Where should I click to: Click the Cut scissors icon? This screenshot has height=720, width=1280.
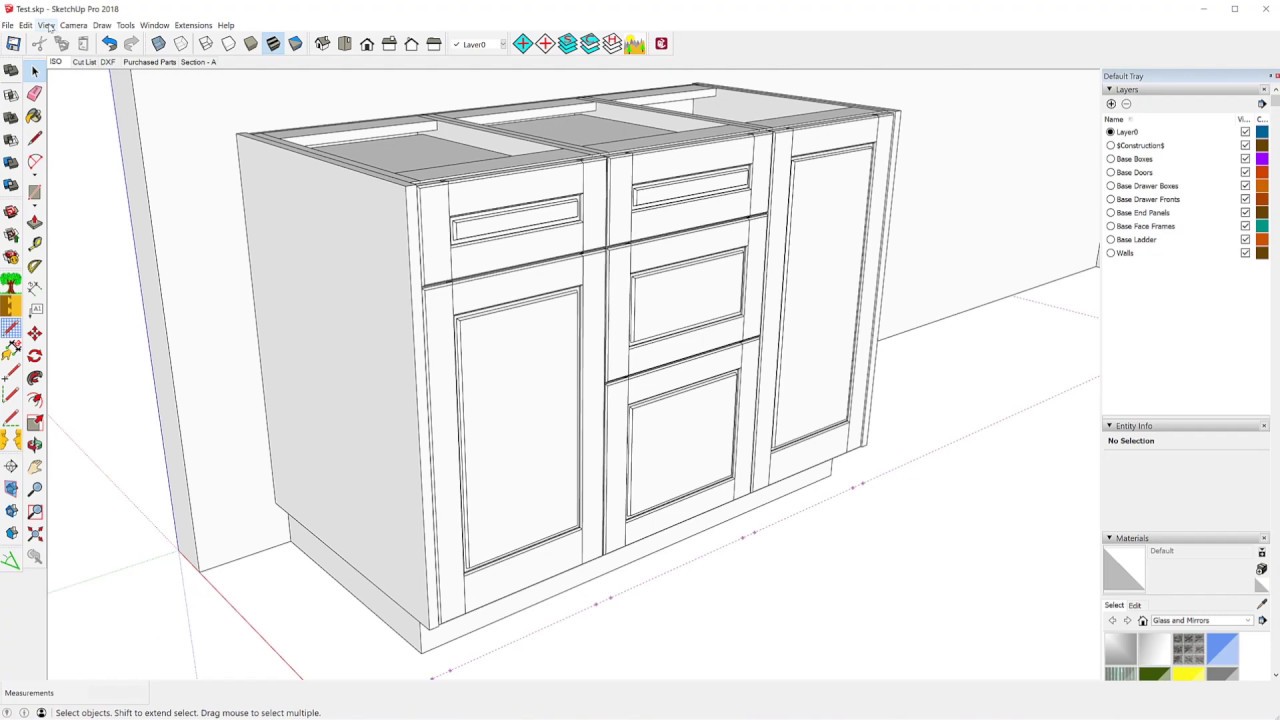38,44
